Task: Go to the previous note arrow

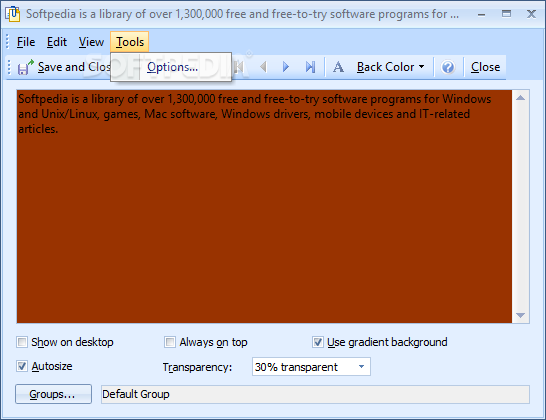Action: (263, 67)
